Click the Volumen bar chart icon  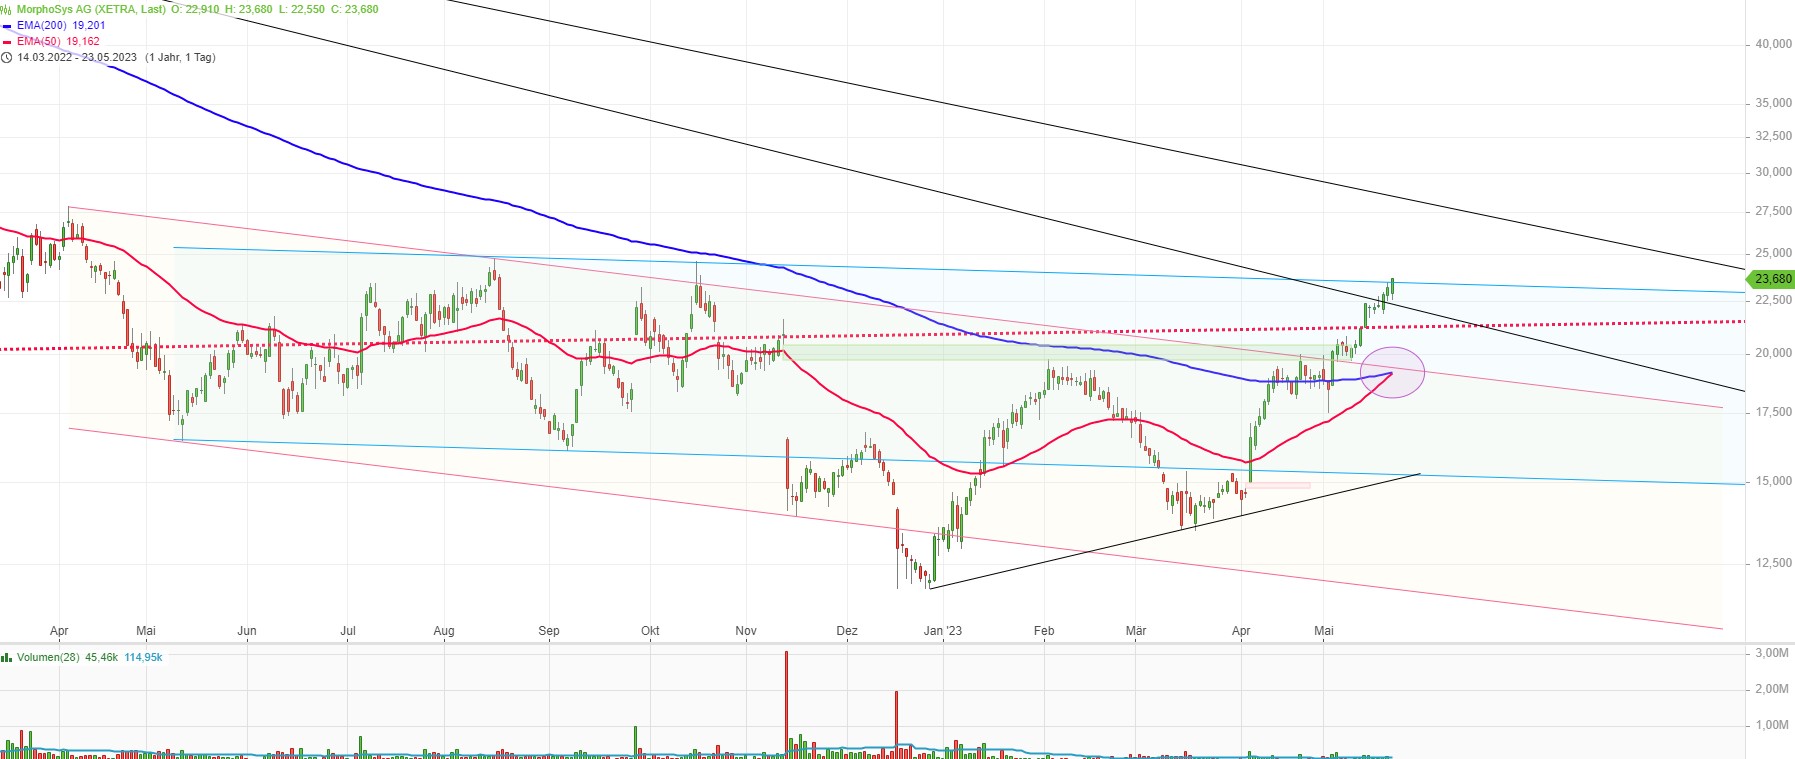pos(7,658)
